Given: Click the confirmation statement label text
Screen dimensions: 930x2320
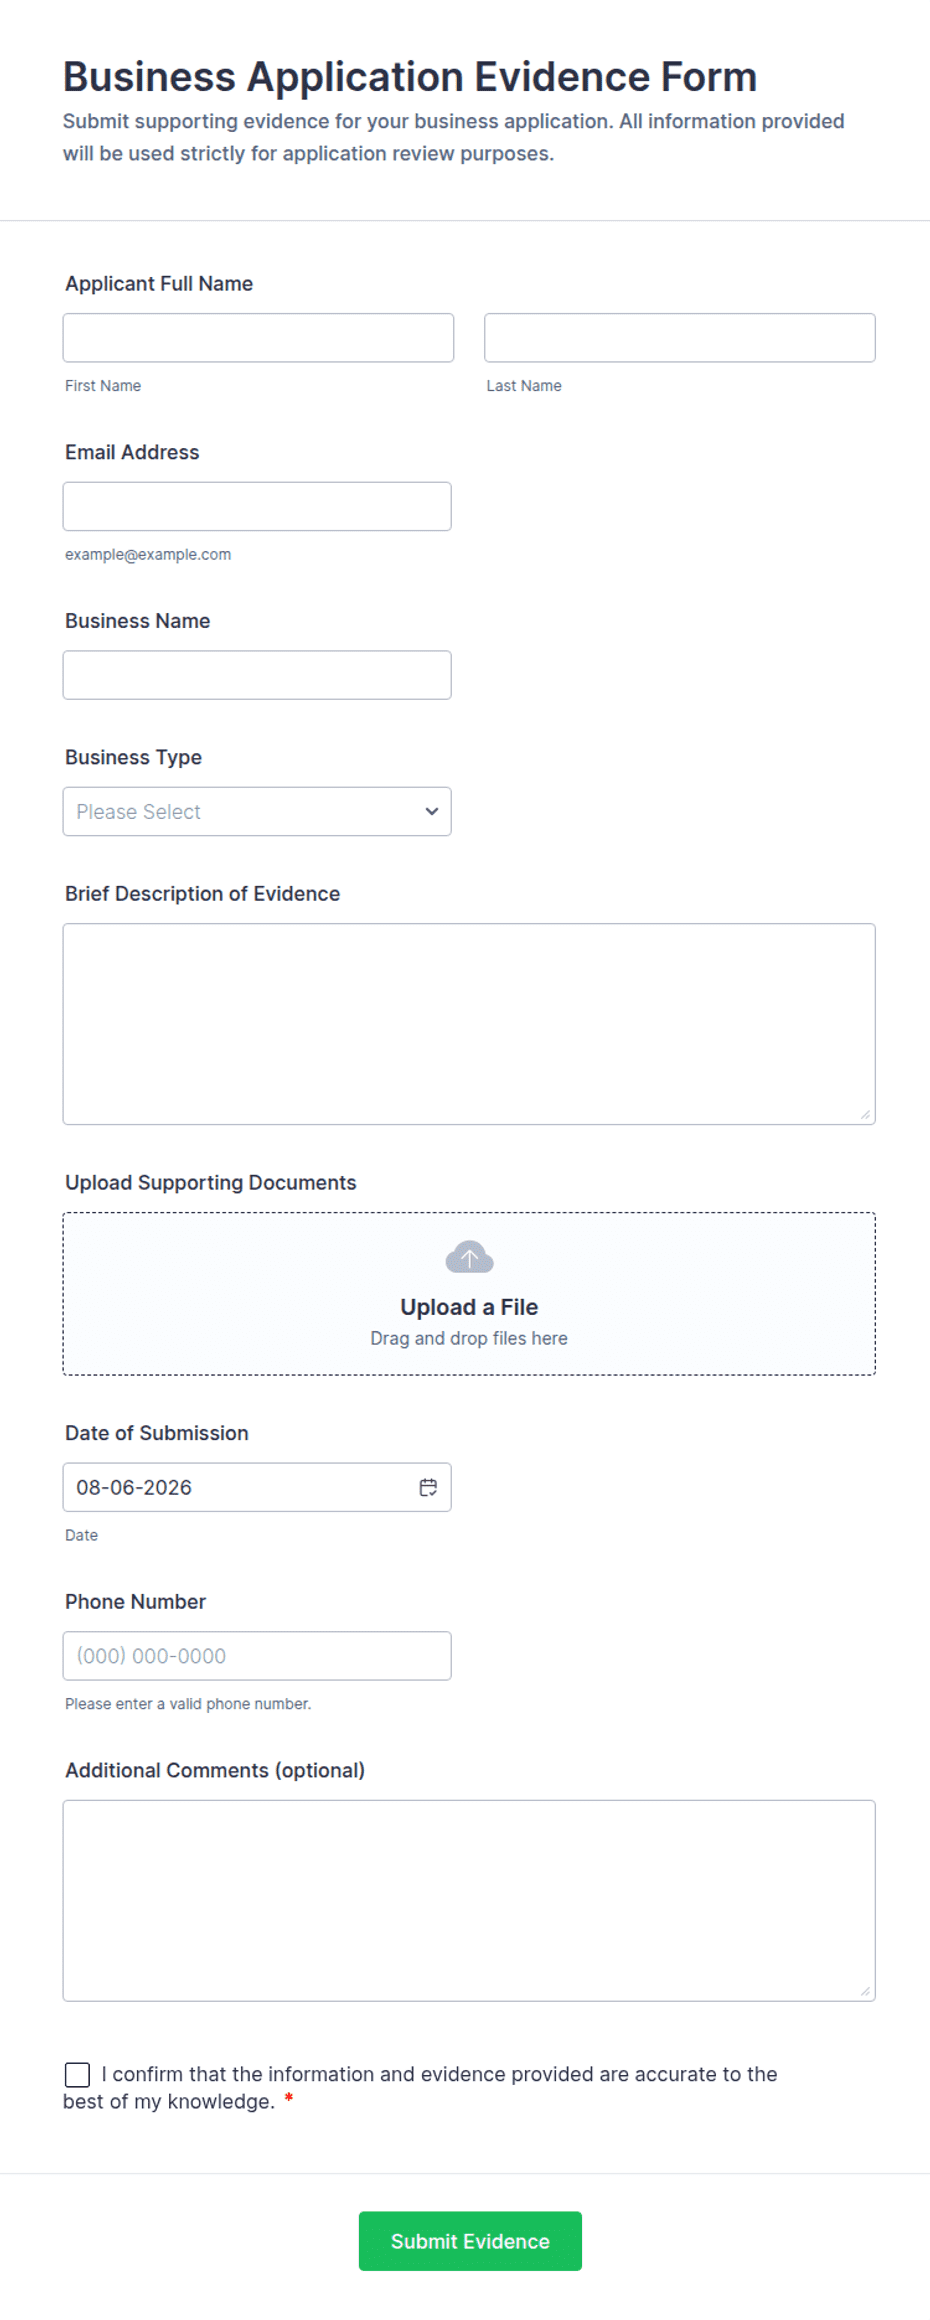Looking at the screenshot, I should pyautogui.click(x=420, y=2088).
